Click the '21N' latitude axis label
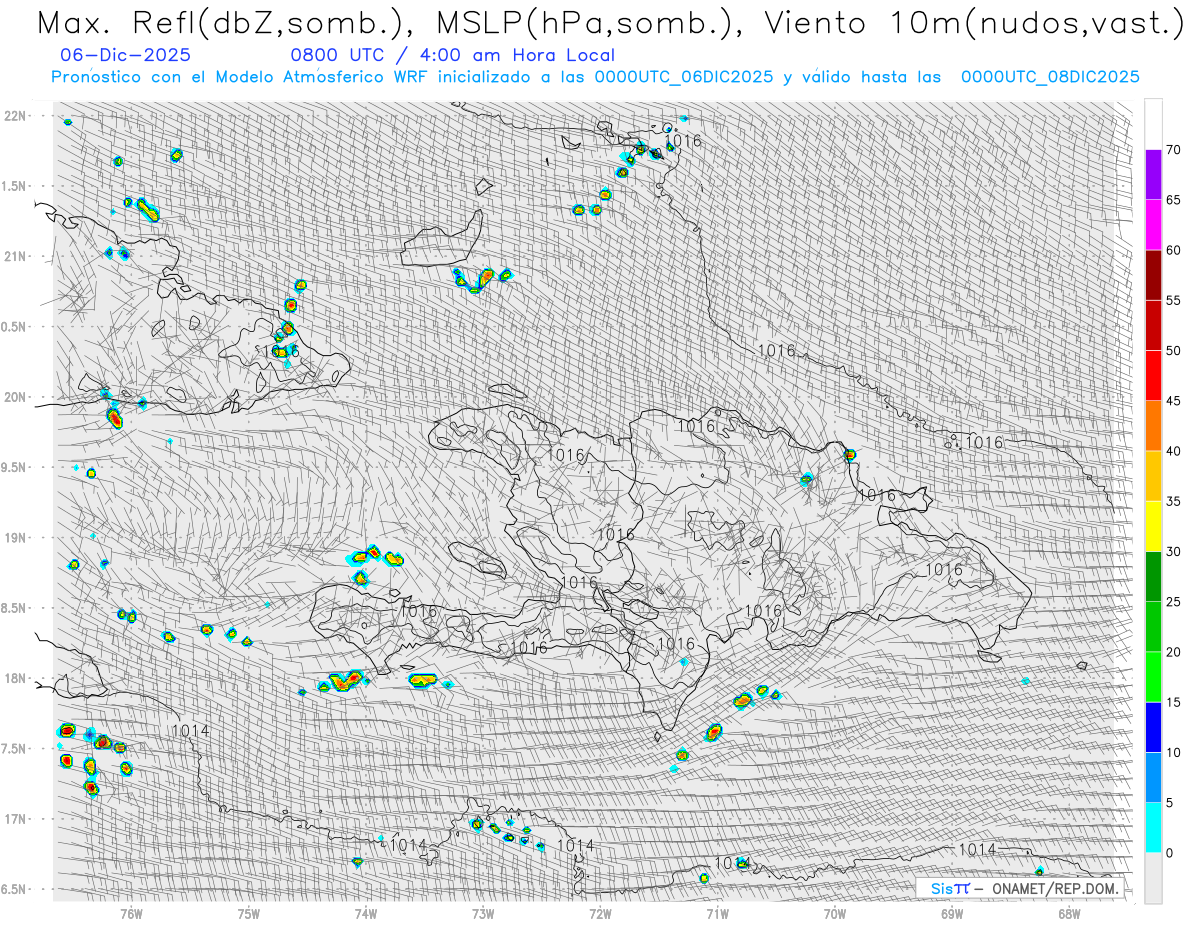Image resolution: width=1200 pixels, height=927 pixels. pos(15,256)
